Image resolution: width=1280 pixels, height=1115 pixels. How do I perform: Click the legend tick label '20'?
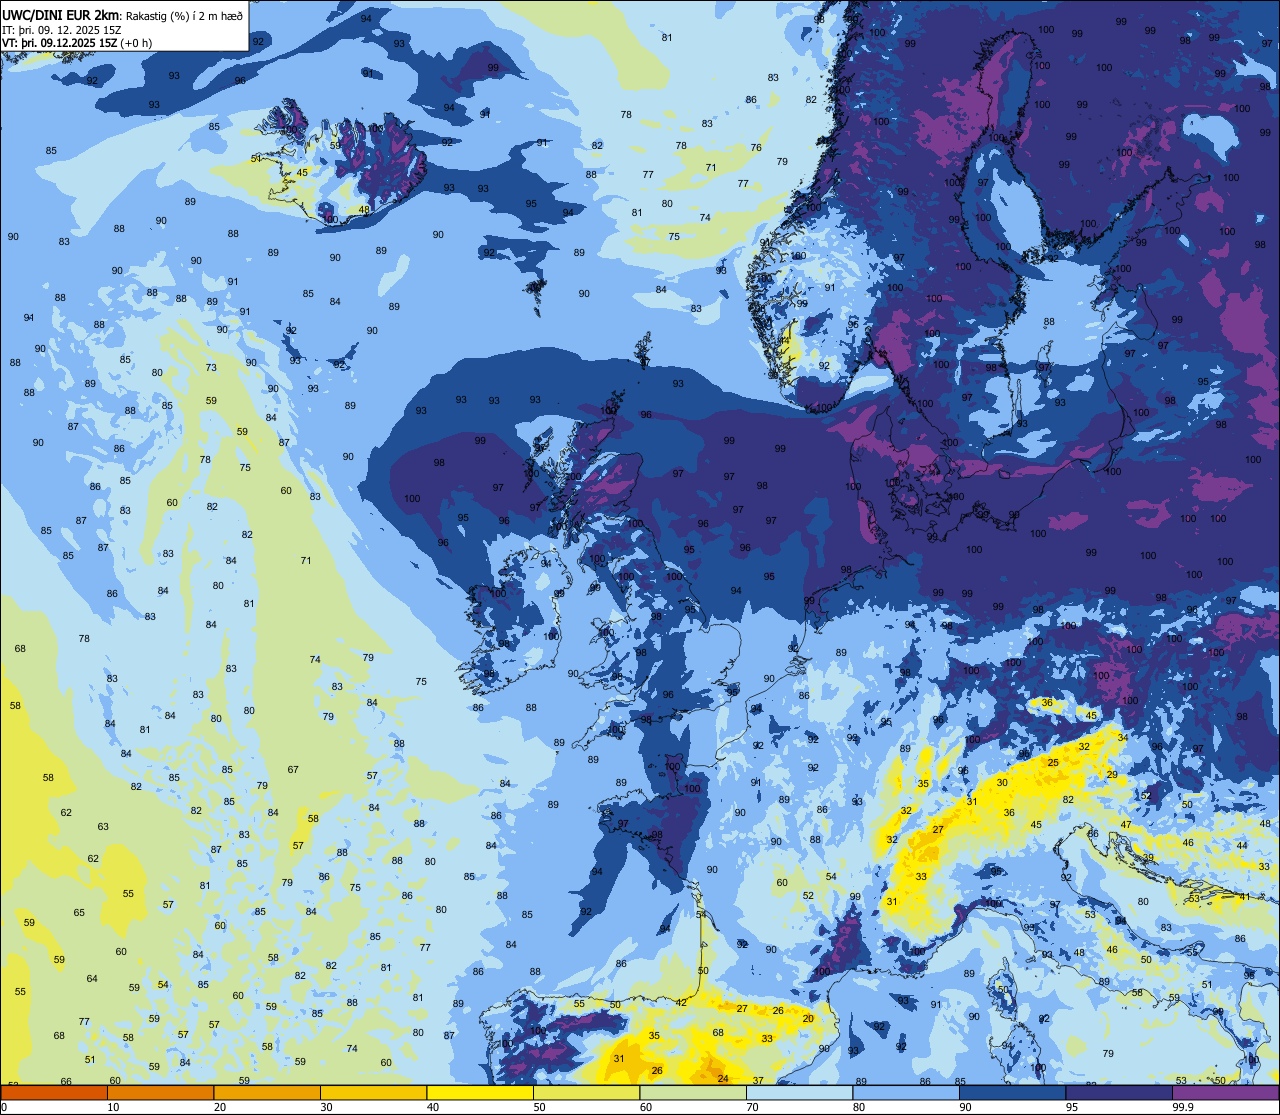(220, 1107)
